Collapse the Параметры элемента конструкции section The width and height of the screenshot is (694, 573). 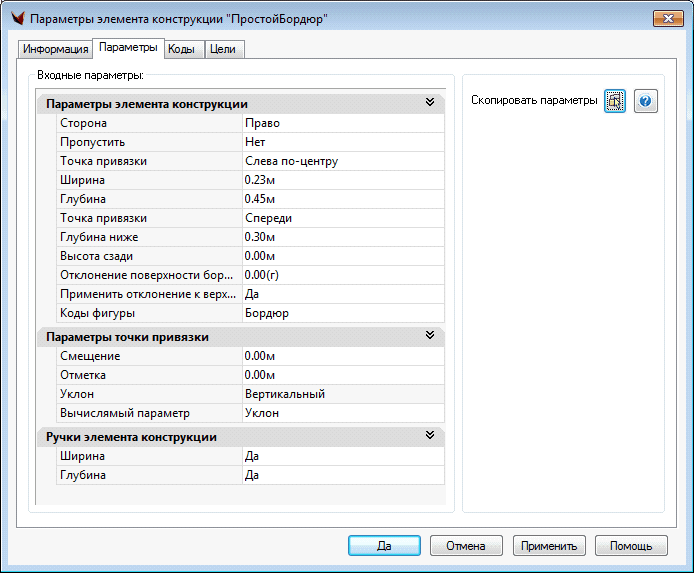tap(429, 103)
